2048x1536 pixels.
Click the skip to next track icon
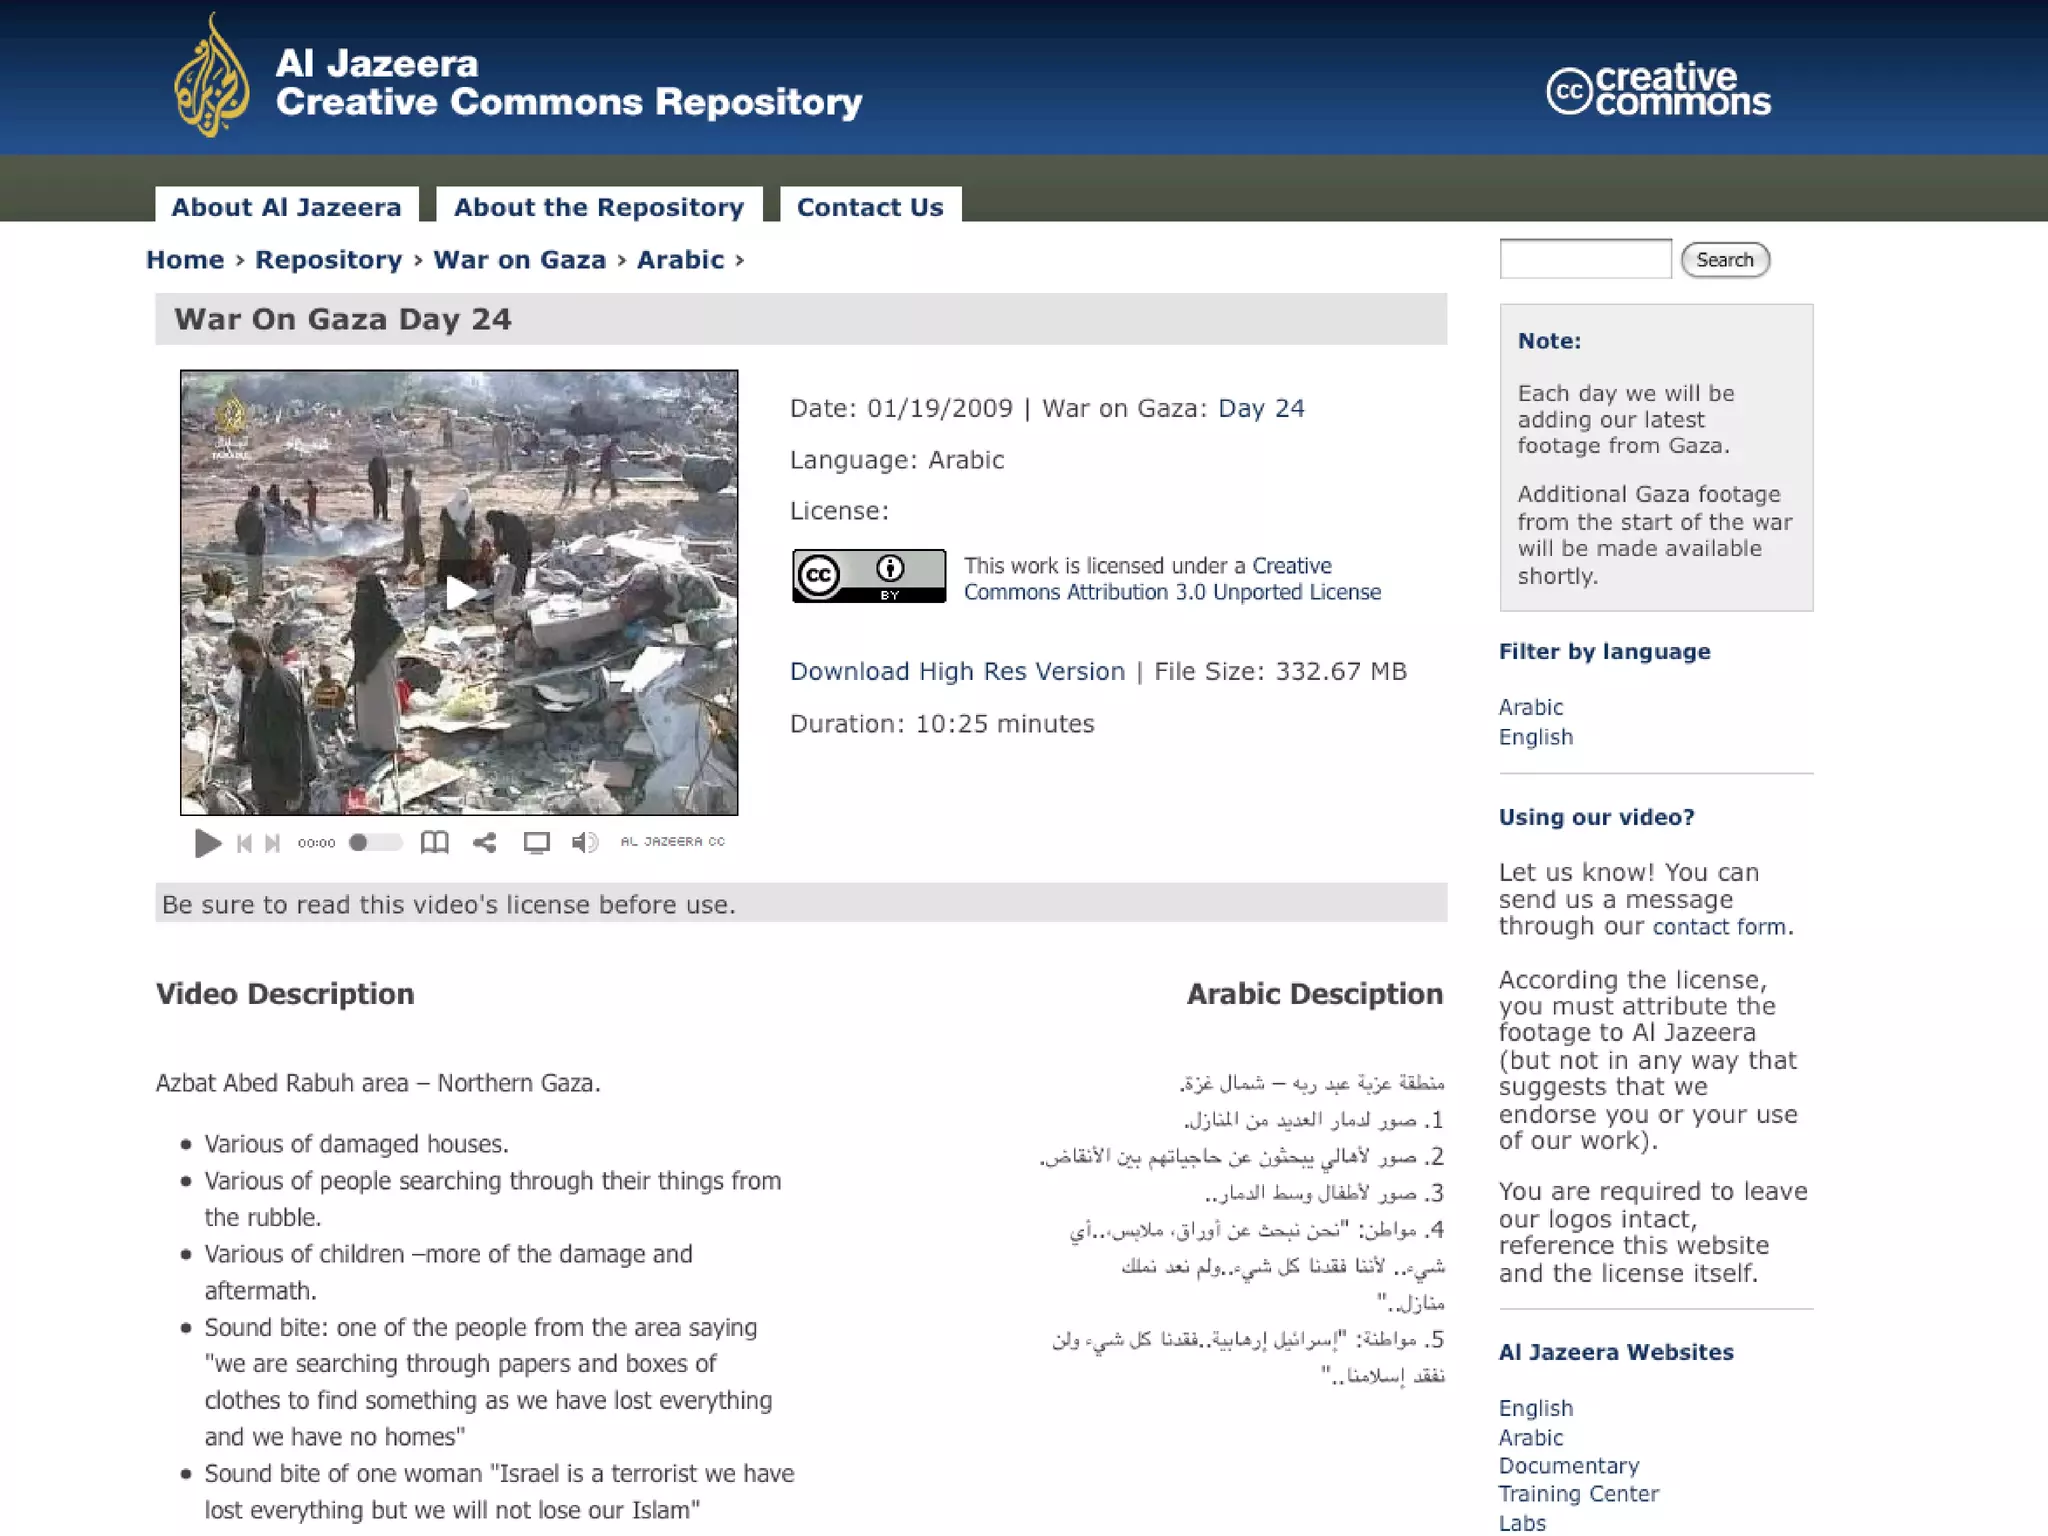272,843
